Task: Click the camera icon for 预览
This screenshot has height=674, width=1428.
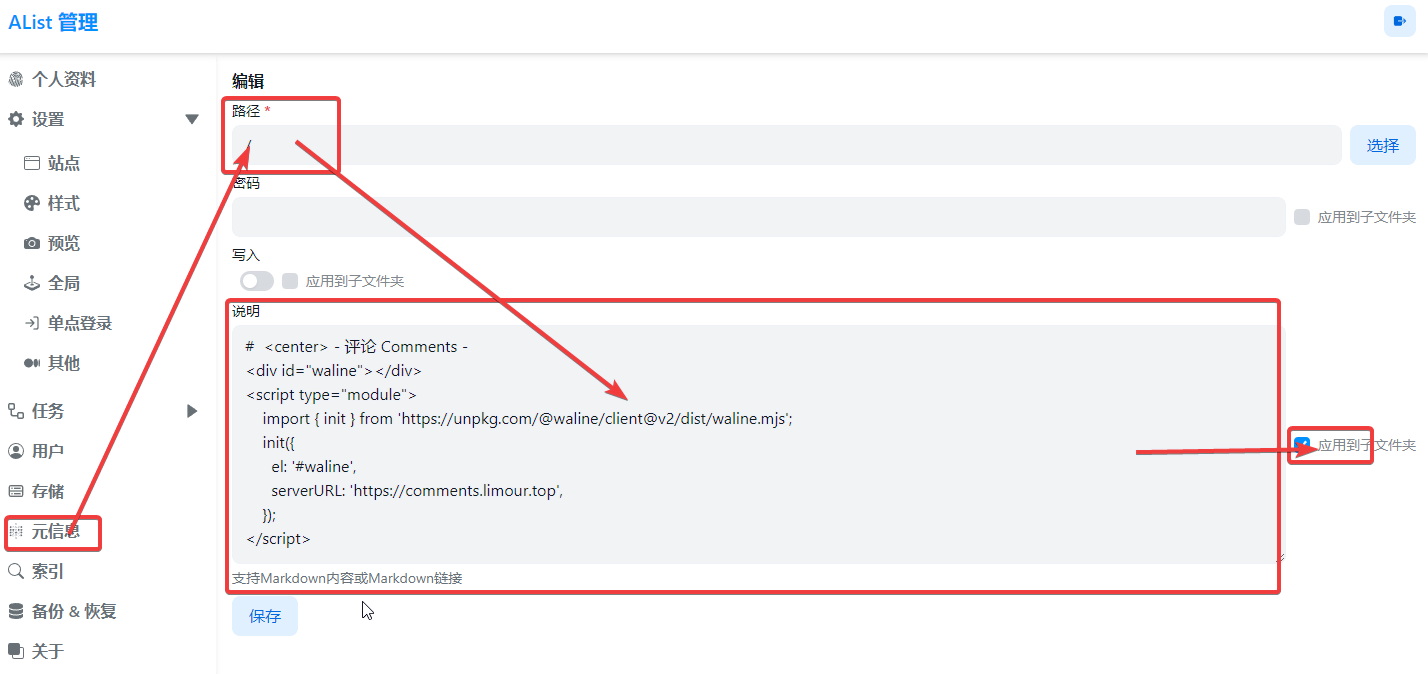Action: coord(32,244)
